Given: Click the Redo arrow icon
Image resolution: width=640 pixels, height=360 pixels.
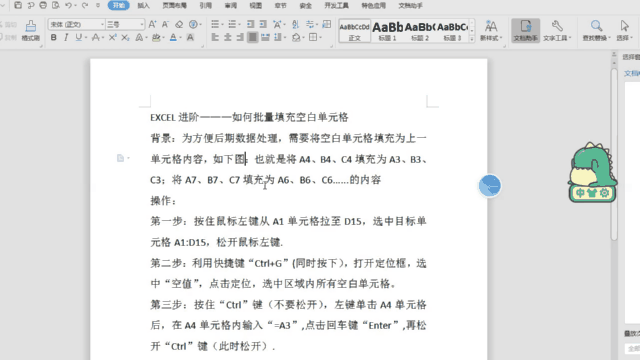Looking at the screenshot, I should (85, 5).
